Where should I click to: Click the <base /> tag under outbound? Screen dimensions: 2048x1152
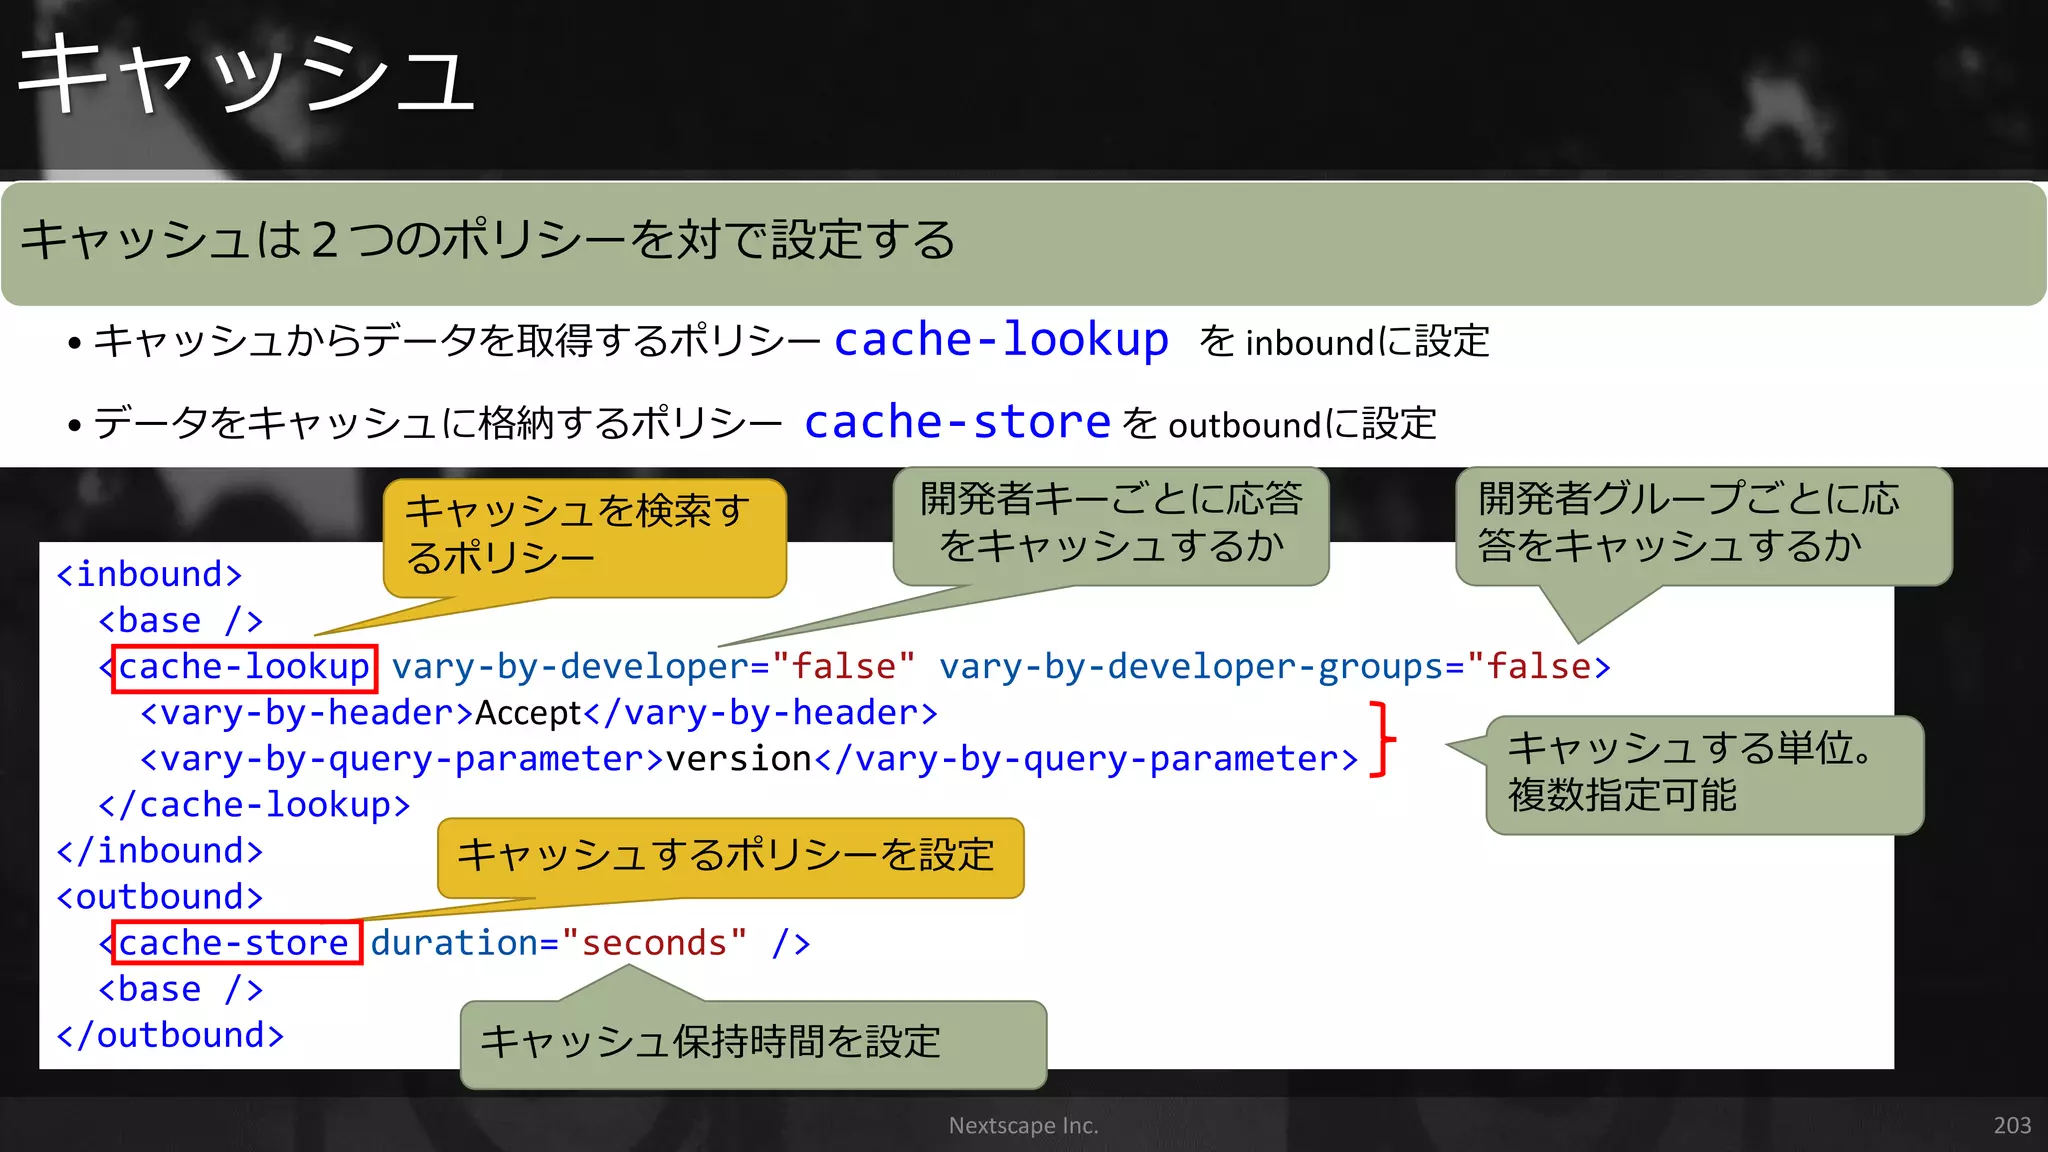[180, 989]
